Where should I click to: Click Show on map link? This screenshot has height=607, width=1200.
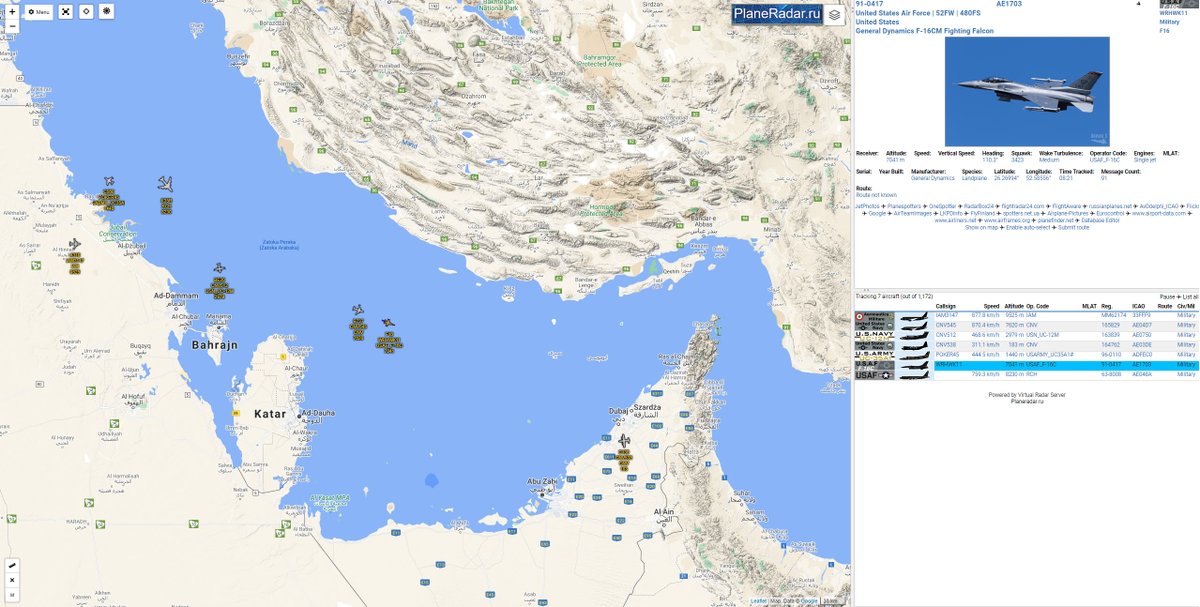[x=981, y=227]
